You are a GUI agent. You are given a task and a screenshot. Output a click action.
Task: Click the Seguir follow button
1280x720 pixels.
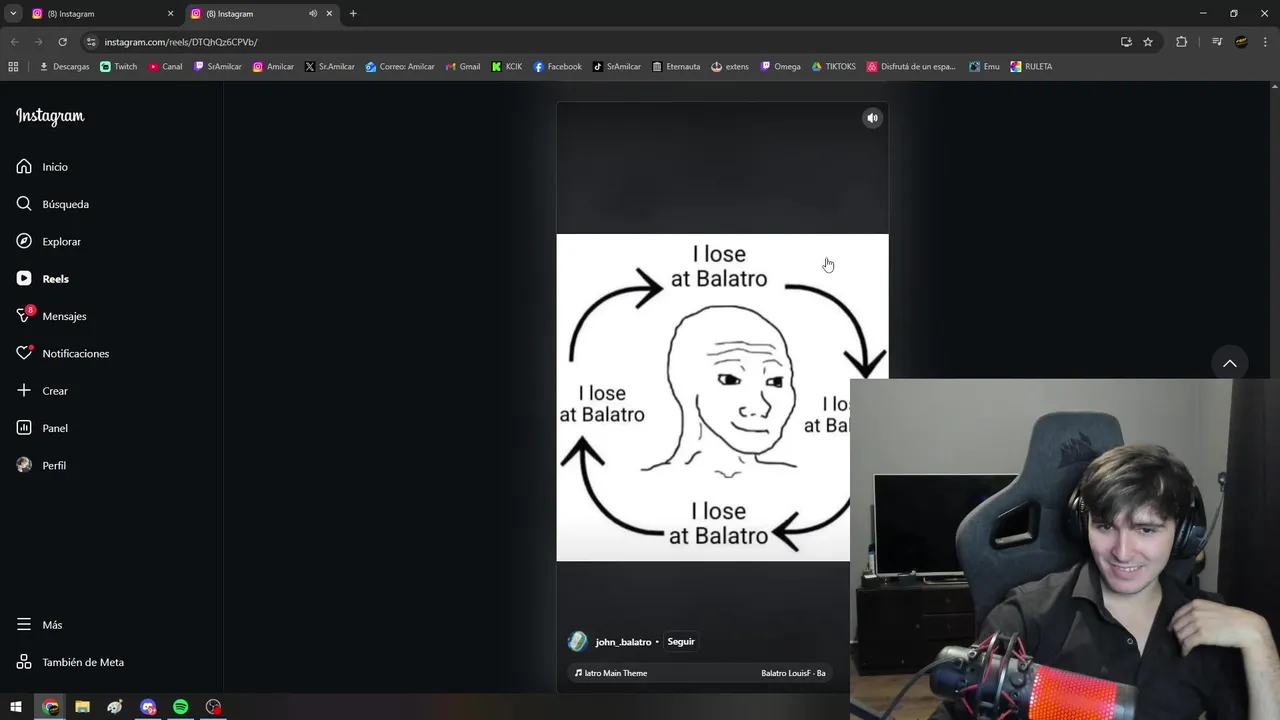pos(681,642)
